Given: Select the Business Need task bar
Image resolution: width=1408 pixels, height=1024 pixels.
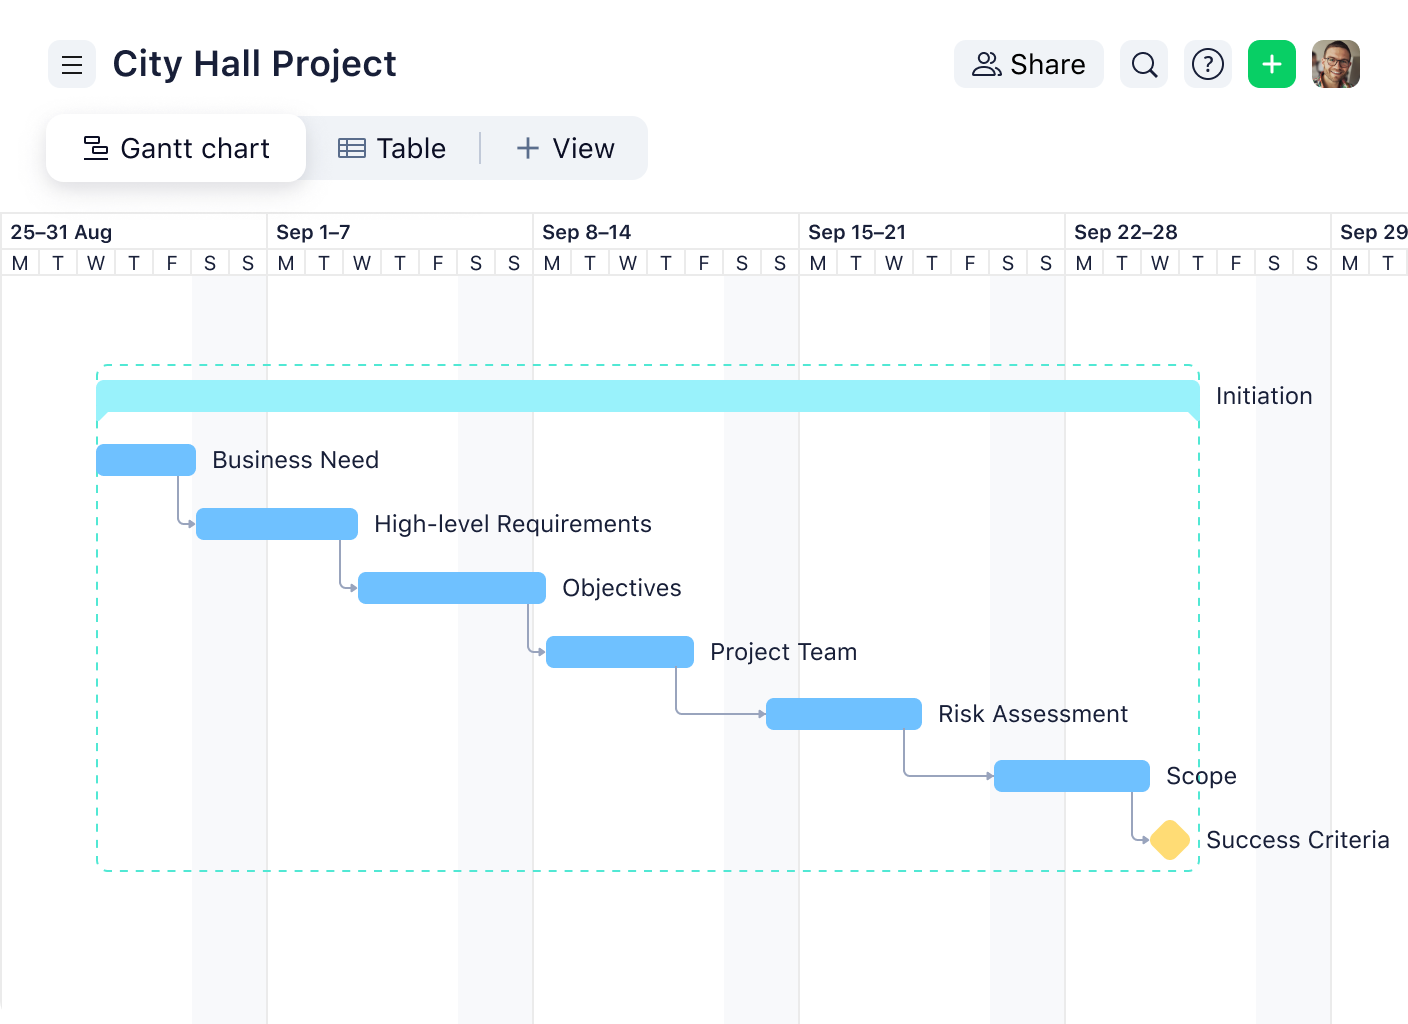Looking at the screenshot, I should [146, 460].
